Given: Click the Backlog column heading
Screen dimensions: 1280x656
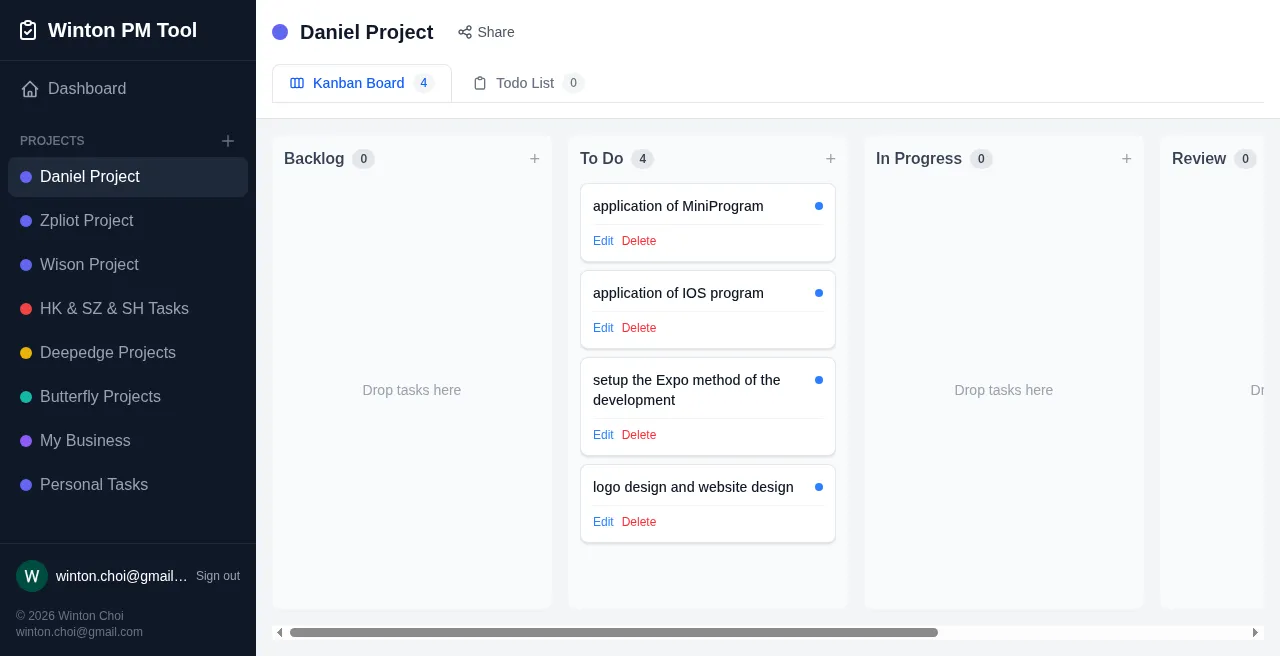Looking at the screenshot, I should click(314, 159).
